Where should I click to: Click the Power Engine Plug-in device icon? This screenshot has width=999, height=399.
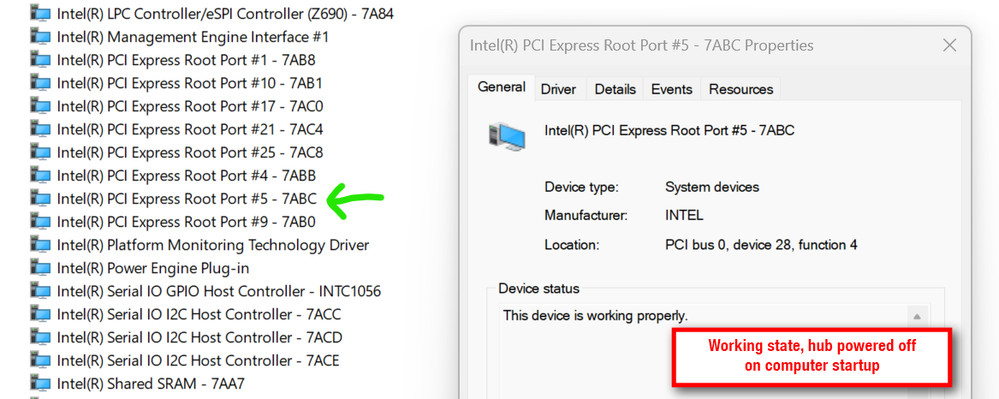click(40, 268)
